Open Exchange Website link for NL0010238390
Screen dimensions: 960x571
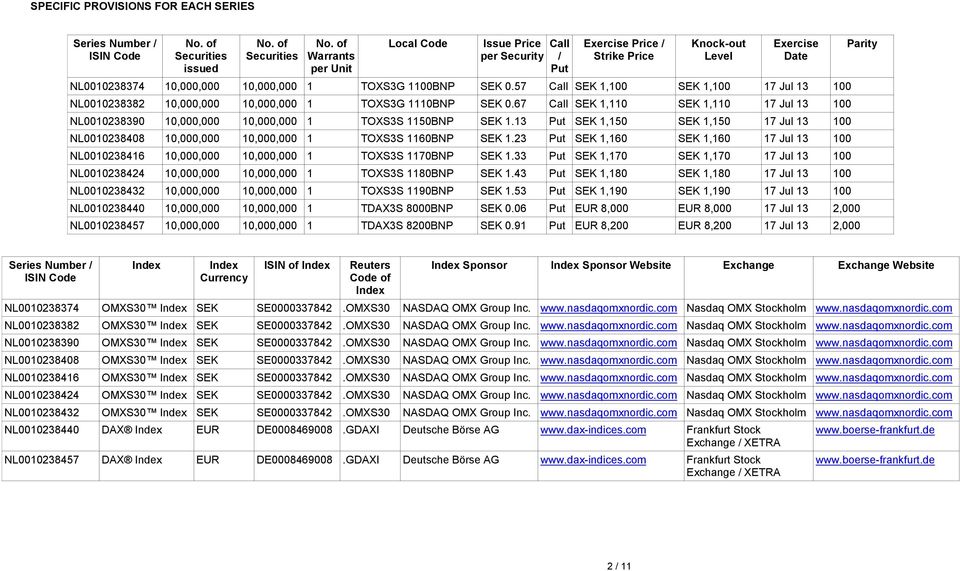click(x=883, y=343)
